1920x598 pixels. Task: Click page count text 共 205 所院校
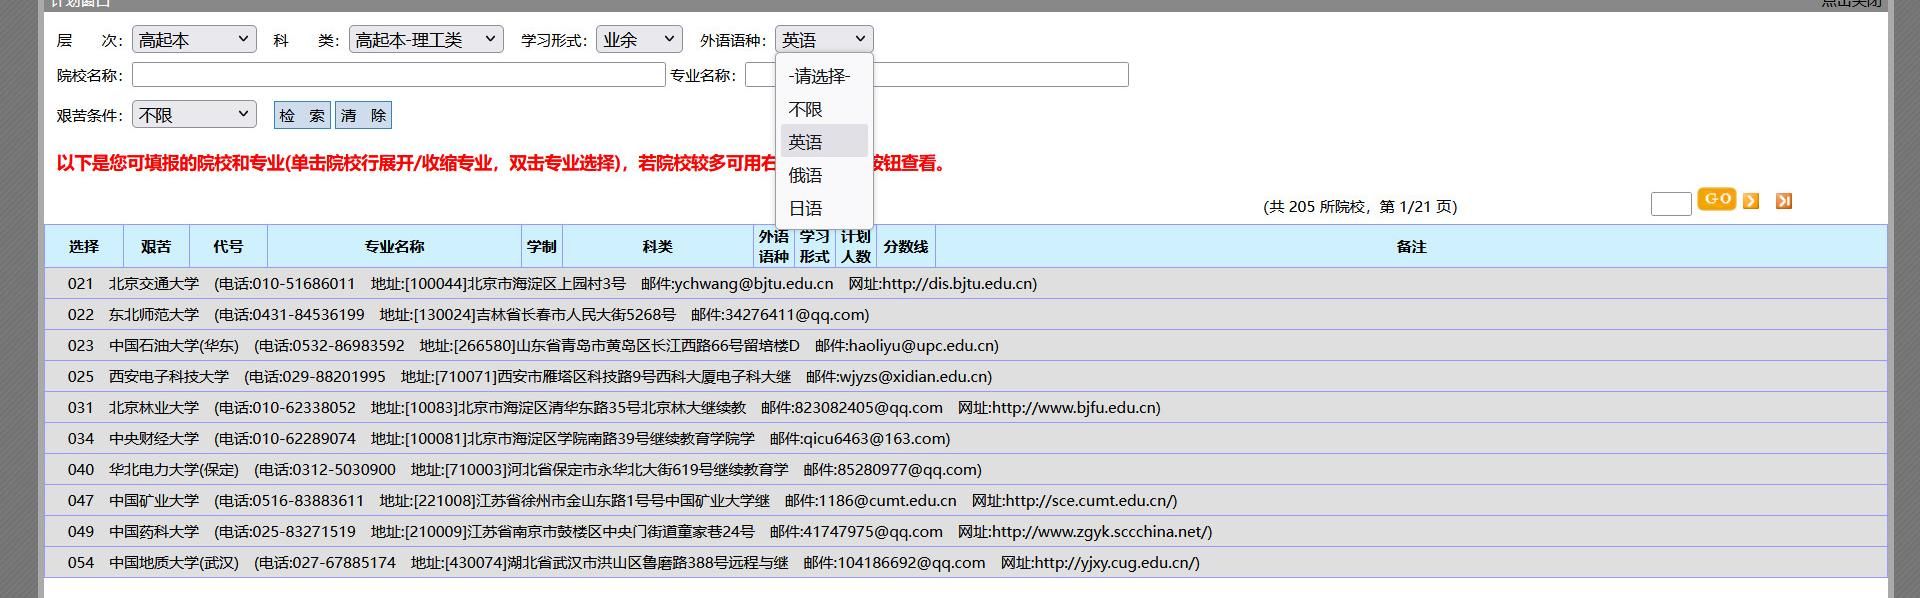click(1318, 206)
